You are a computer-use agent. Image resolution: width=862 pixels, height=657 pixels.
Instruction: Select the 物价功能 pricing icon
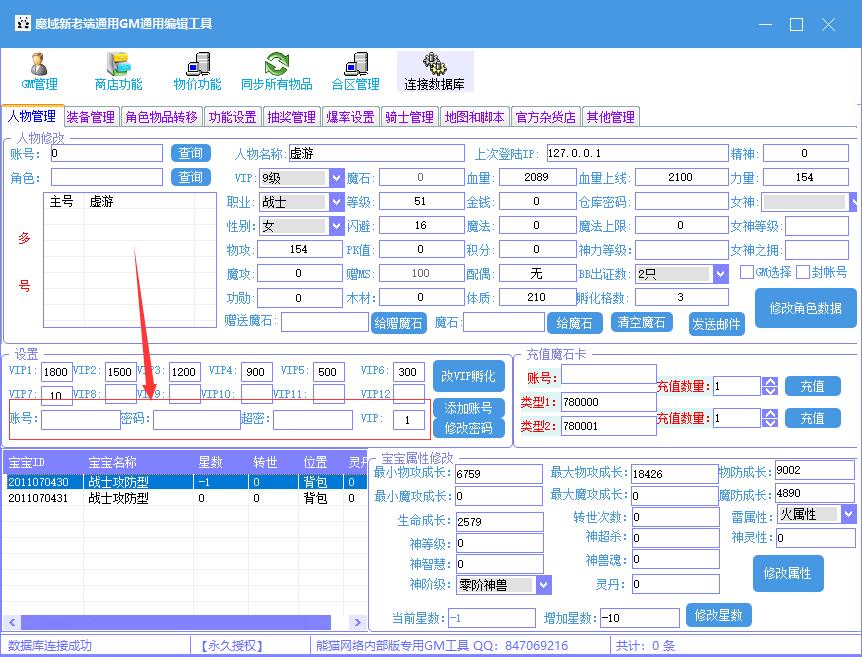click(196, 72)
